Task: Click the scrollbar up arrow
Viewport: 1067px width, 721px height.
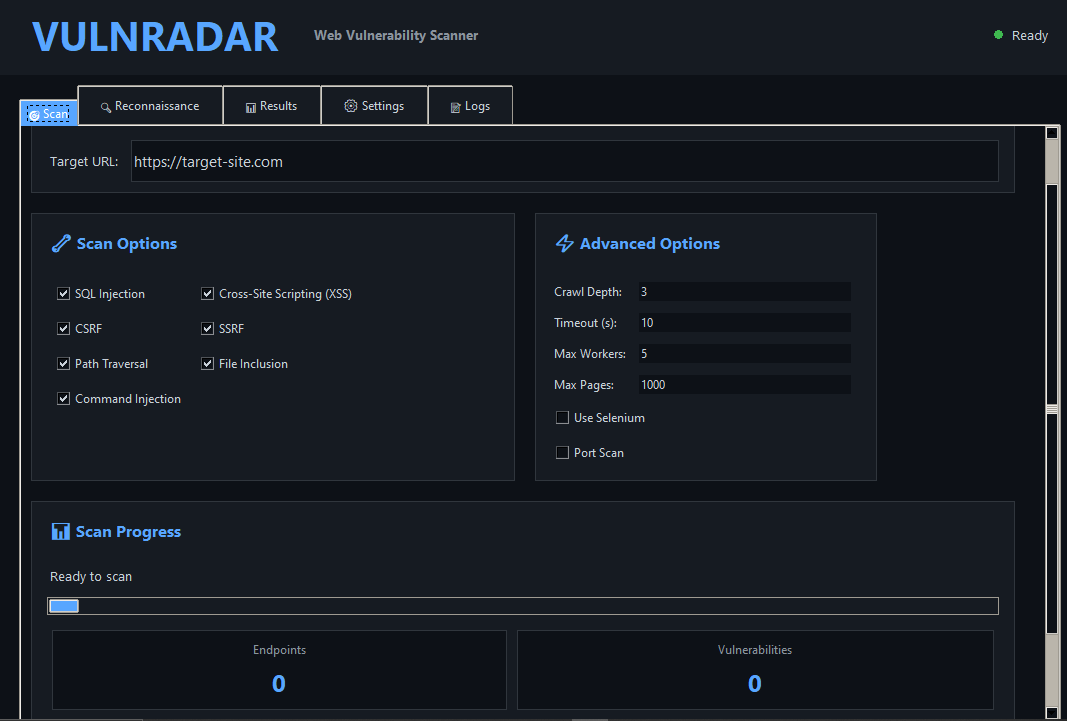Action: pyautogui.click(x=1052, y=133)
